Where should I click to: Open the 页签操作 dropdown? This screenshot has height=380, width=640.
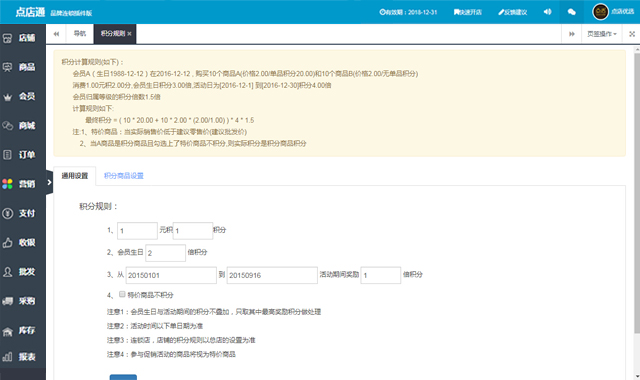[x=602, y=34]
